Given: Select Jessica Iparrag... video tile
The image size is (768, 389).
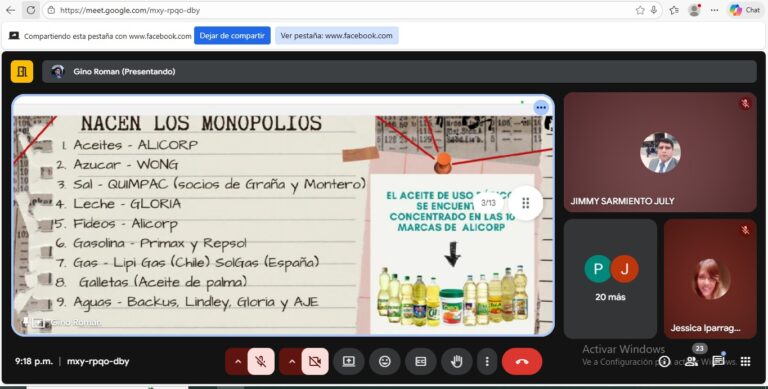Looking at the screenshot, I should point(710,279).
